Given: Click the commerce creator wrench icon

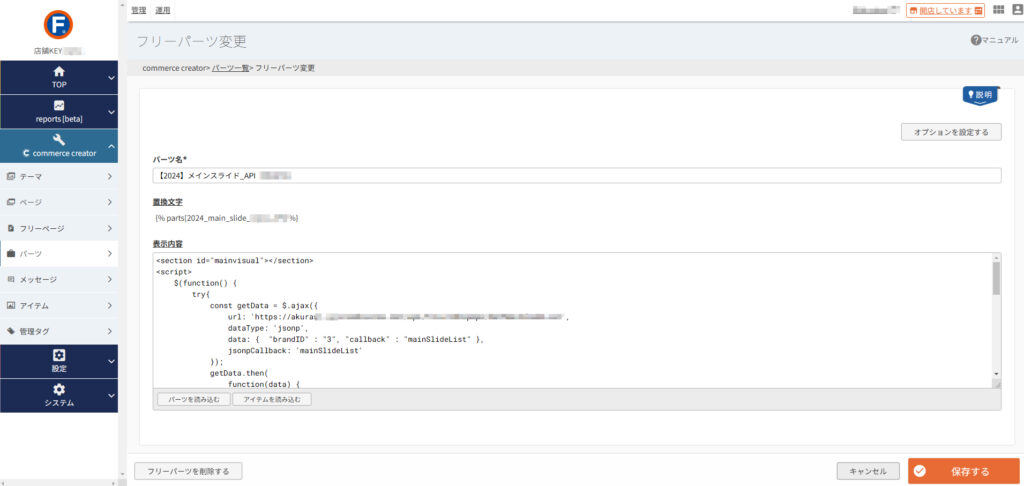Looking at the screenshot, I should click(59, 140).
